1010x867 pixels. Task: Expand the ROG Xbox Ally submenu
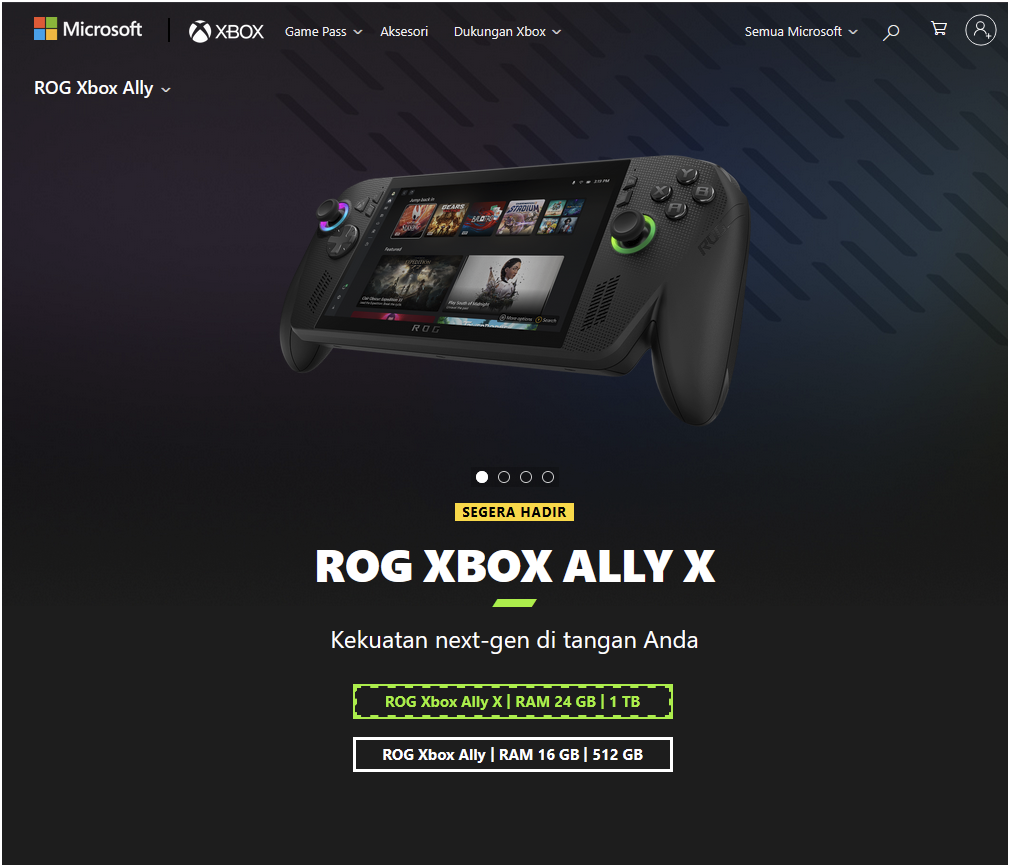[102, 88]
